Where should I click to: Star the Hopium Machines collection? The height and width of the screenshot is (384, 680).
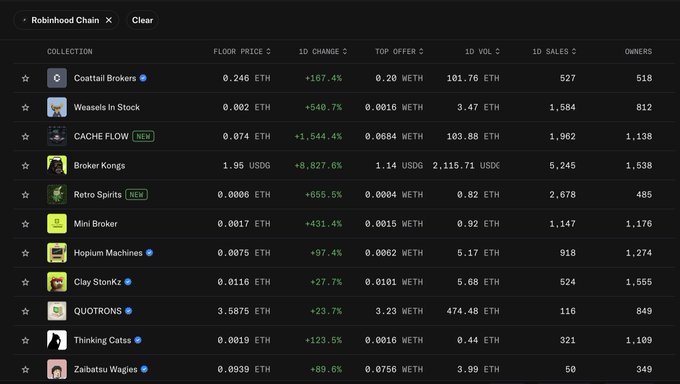[x=26, y=253]
